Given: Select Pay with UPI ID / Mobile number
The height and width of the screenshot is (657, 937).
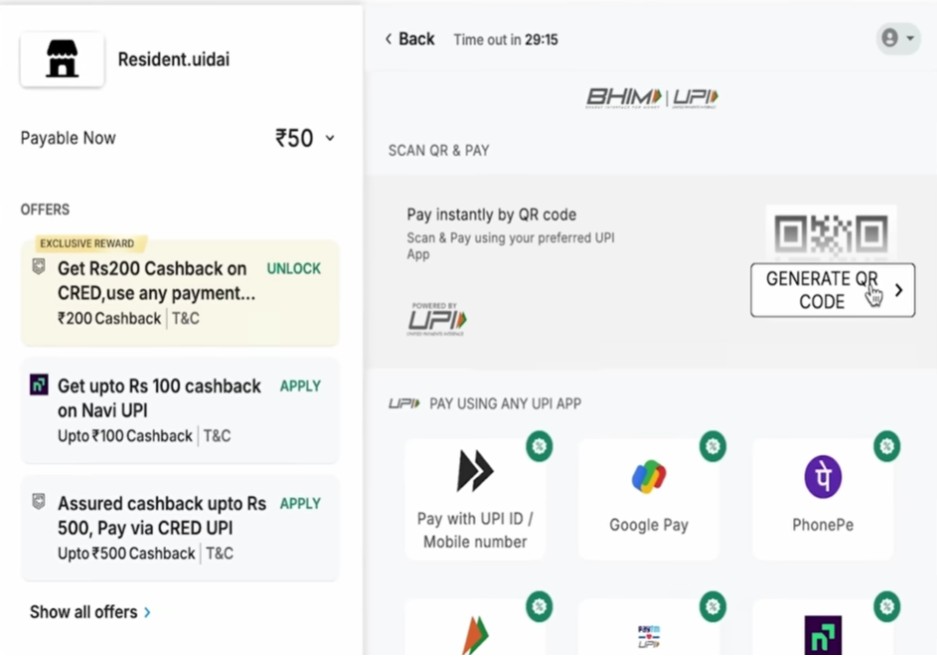Looking at the screenshot, I should 475,498.
